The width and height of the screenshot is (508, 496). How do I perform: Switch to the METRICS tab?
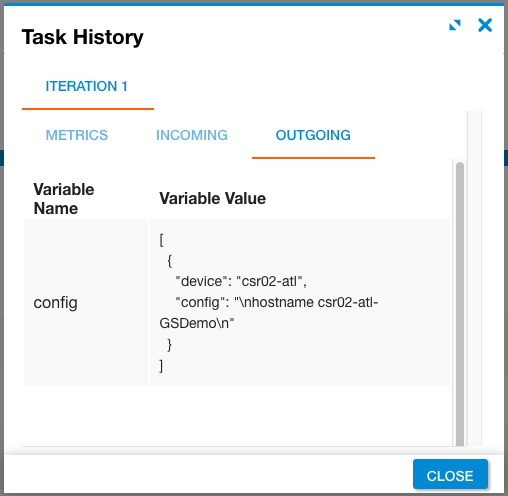tap(77, 135)
